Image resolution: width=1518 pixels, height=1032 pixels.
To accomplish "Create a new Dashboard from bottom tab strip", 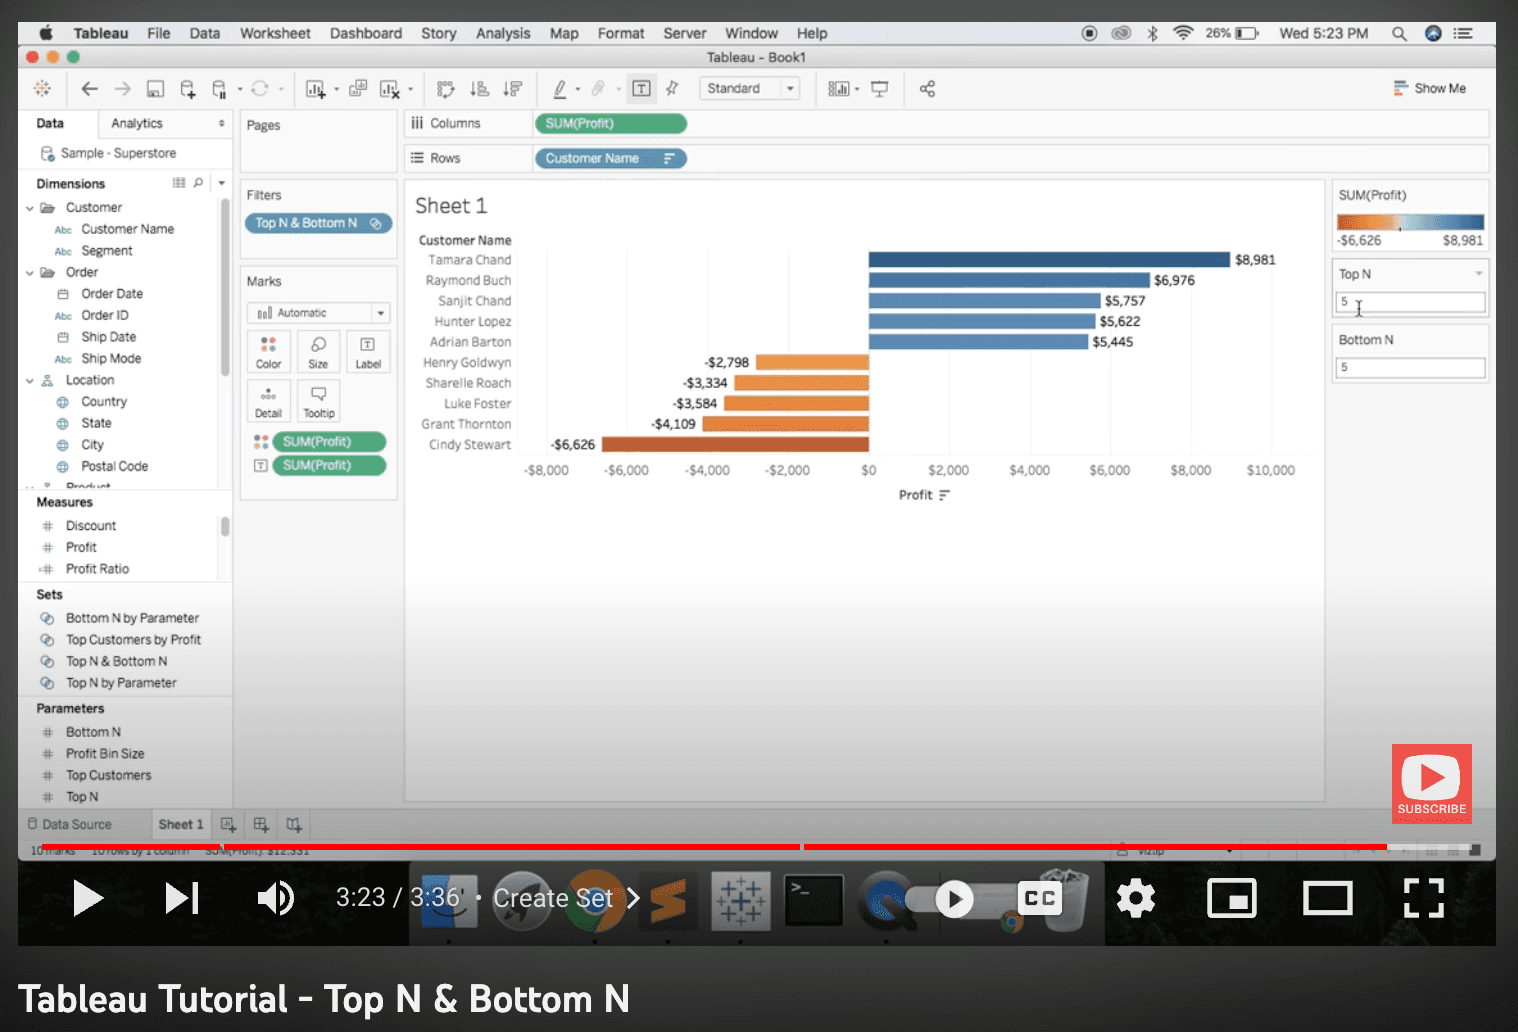I will pos(260,823).
